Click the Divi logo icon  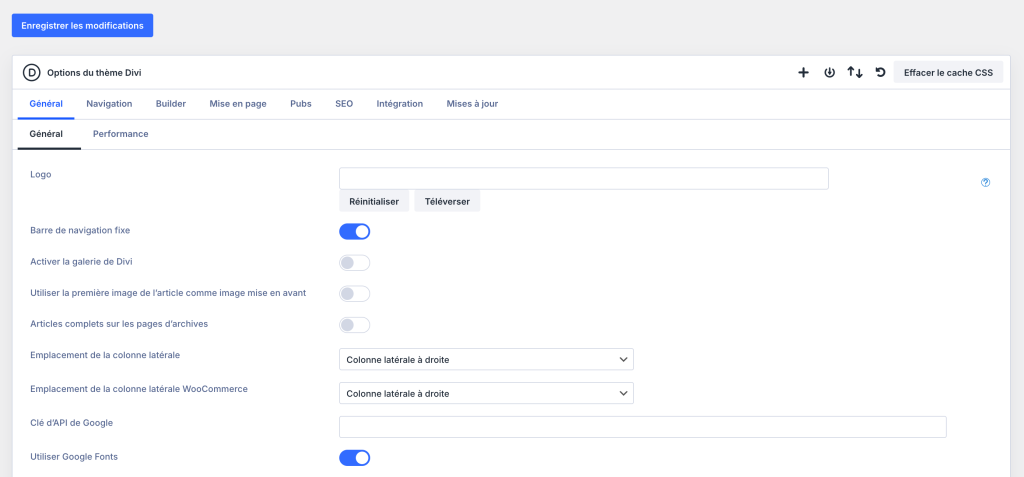tap(31, 72)
